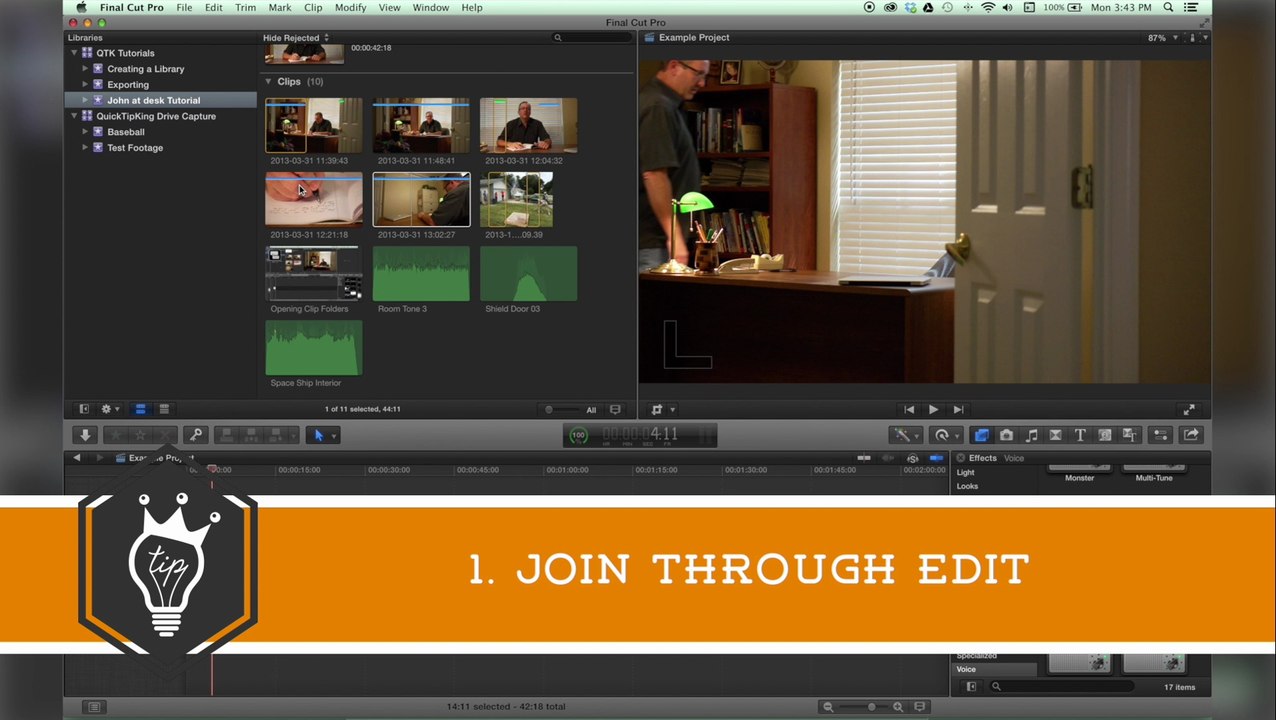Image resolution: width=1276 pixels, height=720 pixels.
Task: Open the timeline clip appearance icon
Action: (920, 707)
